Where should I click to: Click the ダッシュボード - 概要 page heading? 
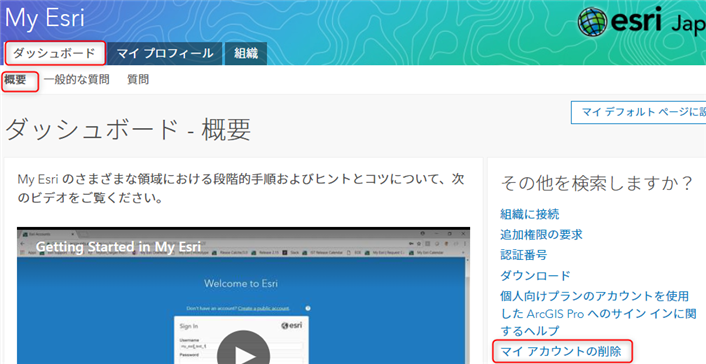pyautogui.click(x=128, y=130)
